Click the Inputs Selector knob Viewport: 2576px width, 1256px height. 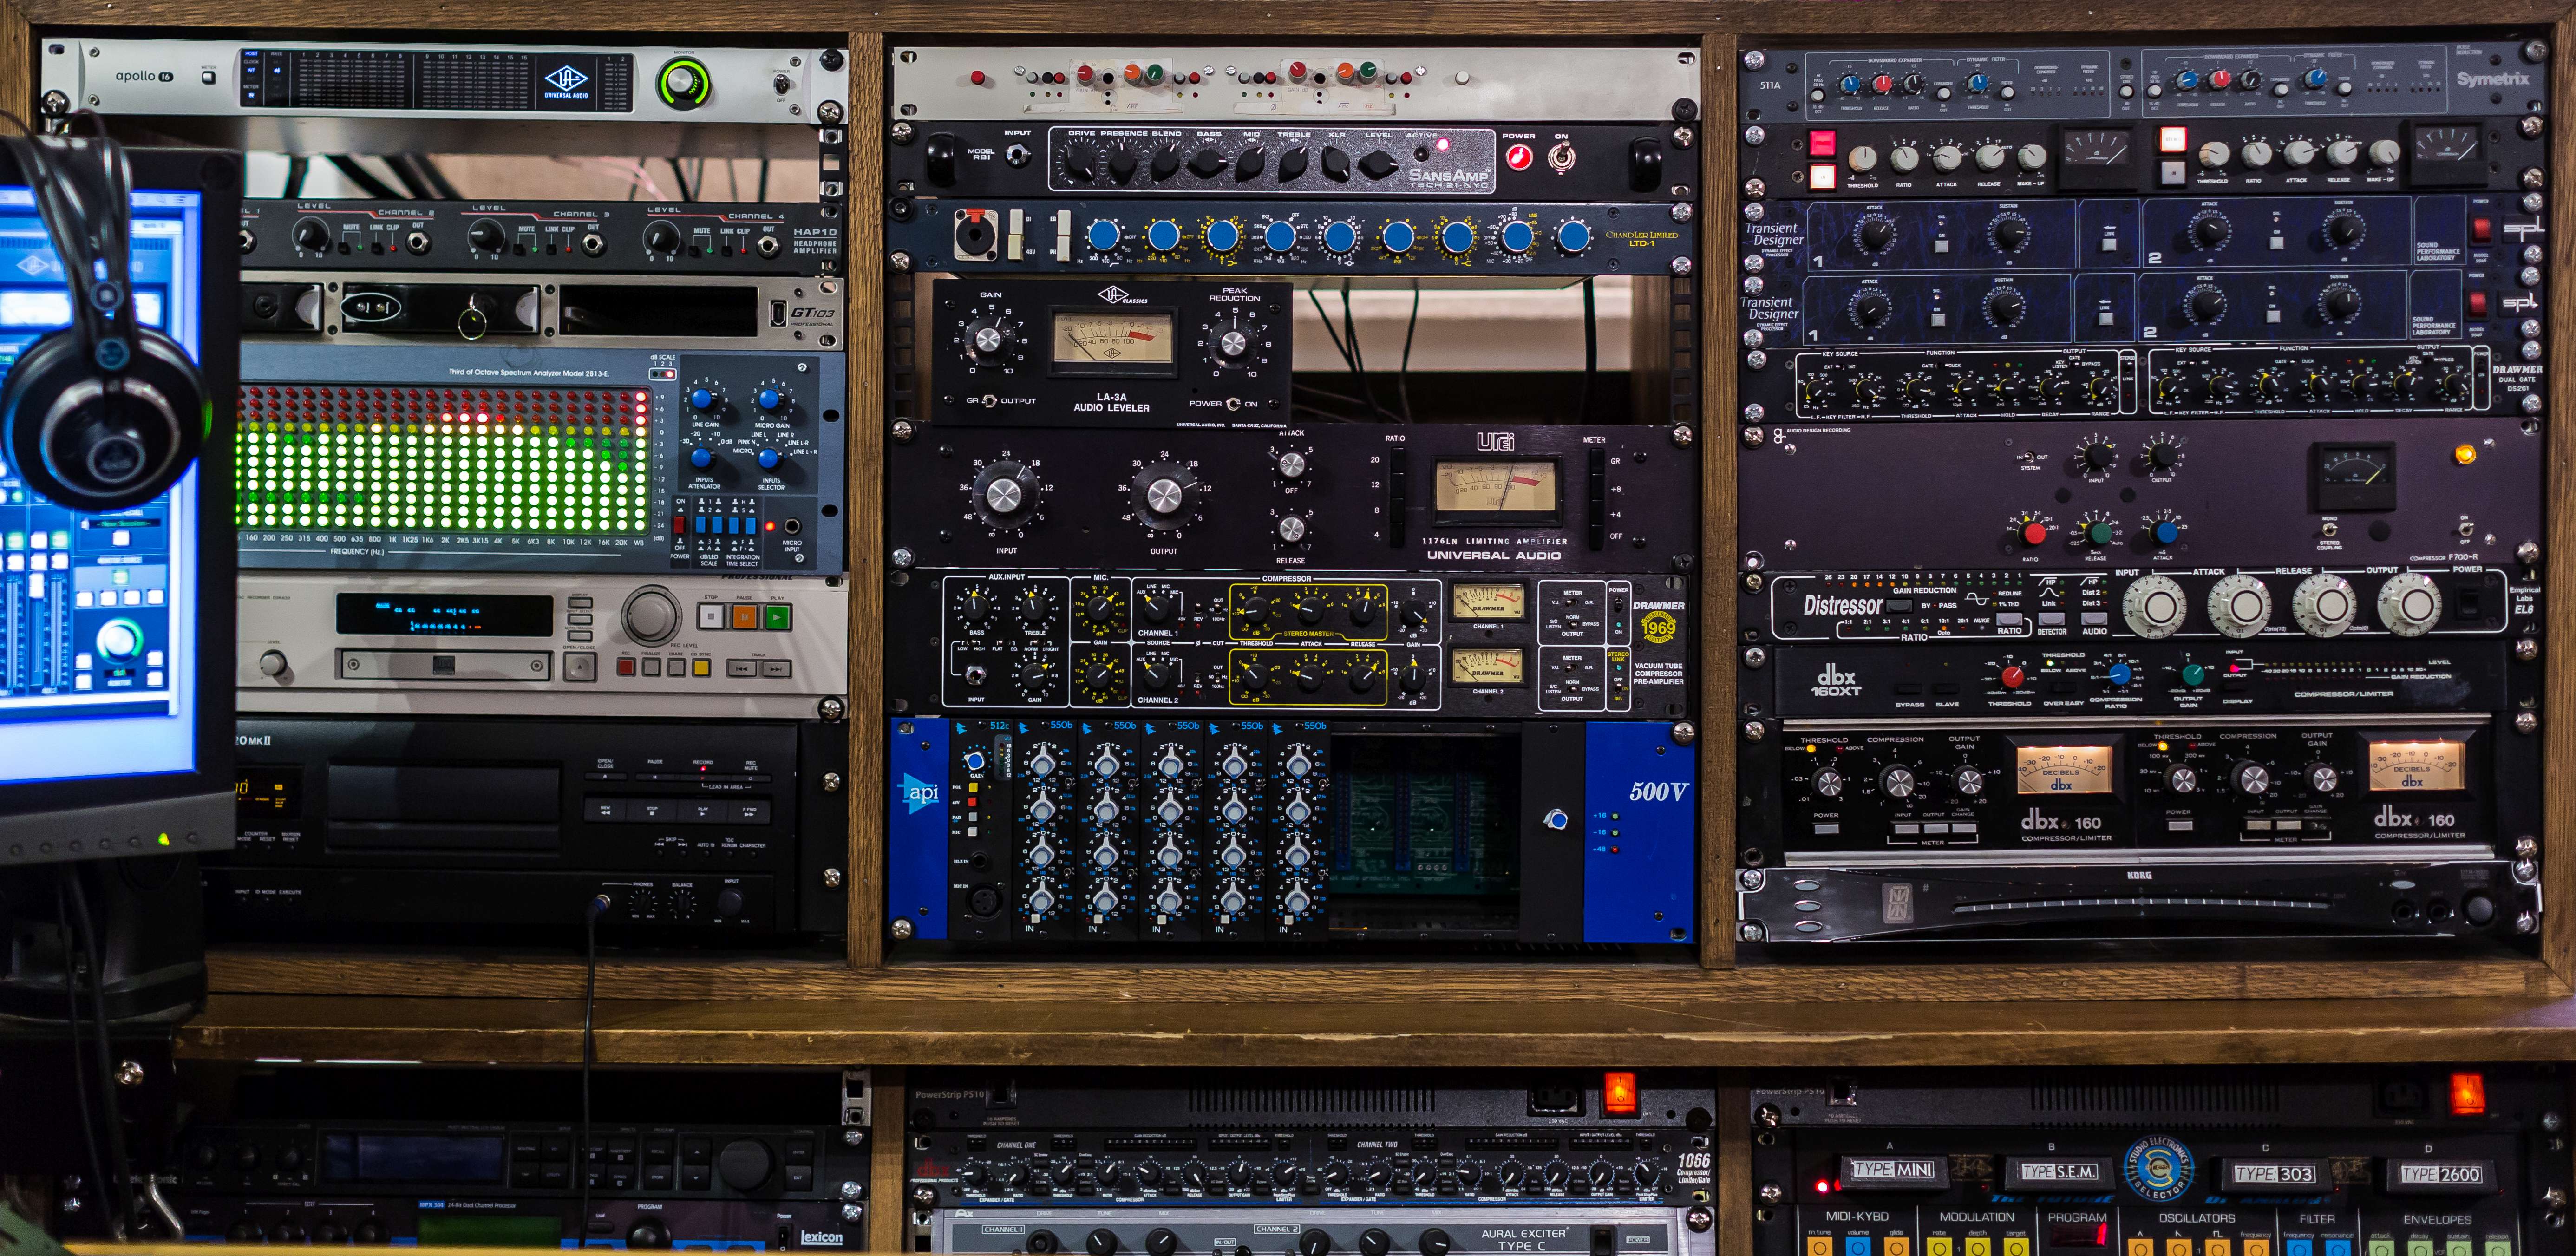[x=769, y=458]
